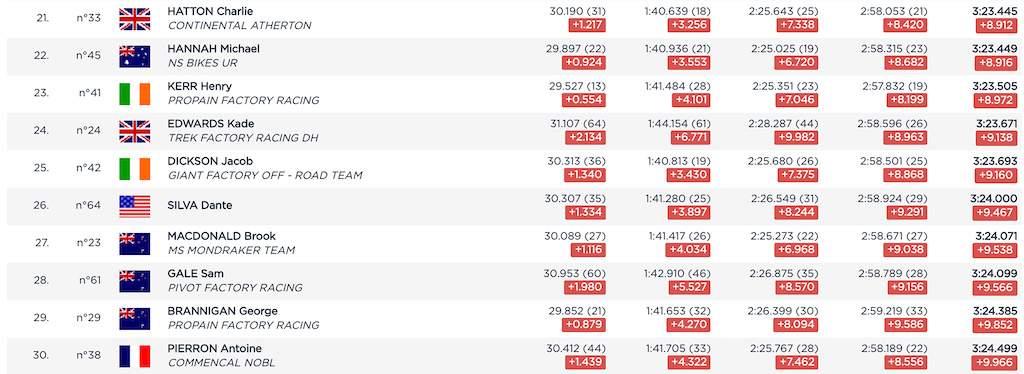Click rank number 30.
This screenshot has width=1024, height=374.
(x=40, y=356)
